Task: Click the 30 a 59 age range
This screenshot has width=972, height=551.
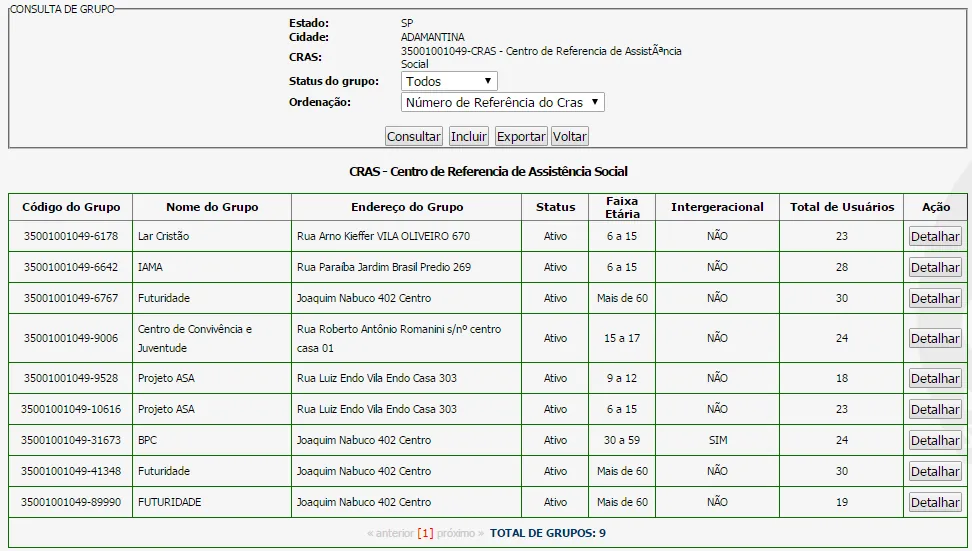Action: click(622, 440)
